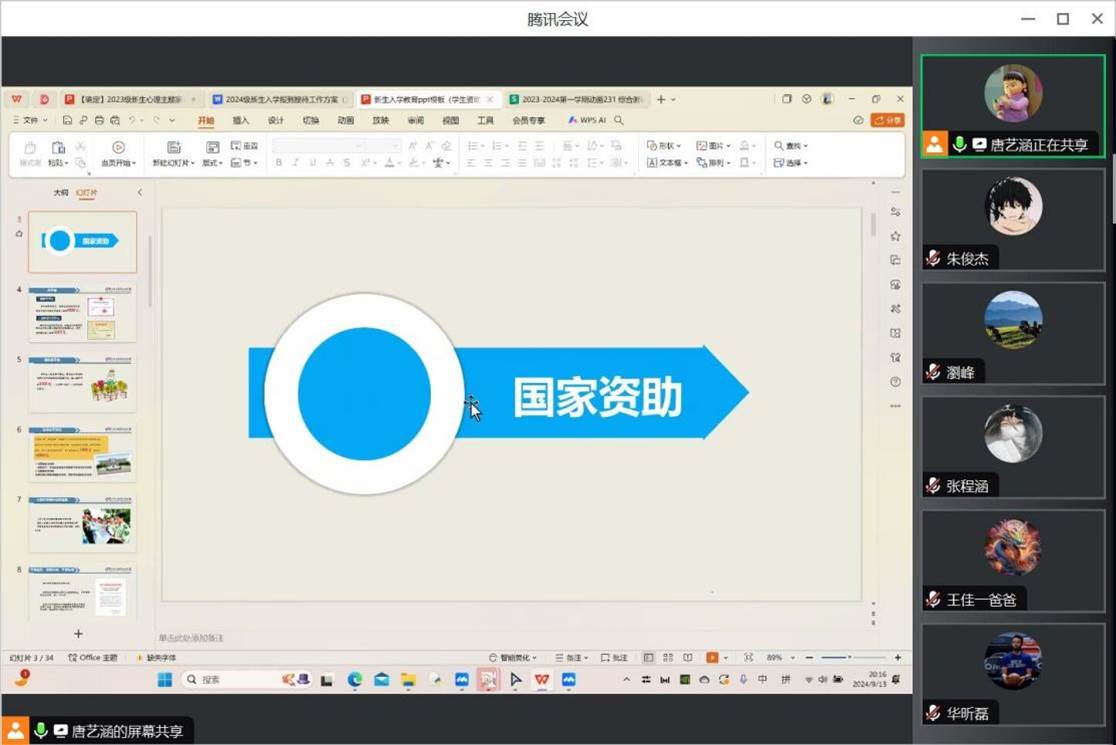Toggle bold formatting in the ribbon
Screen dimensions: 1116x745
[279, 163]
